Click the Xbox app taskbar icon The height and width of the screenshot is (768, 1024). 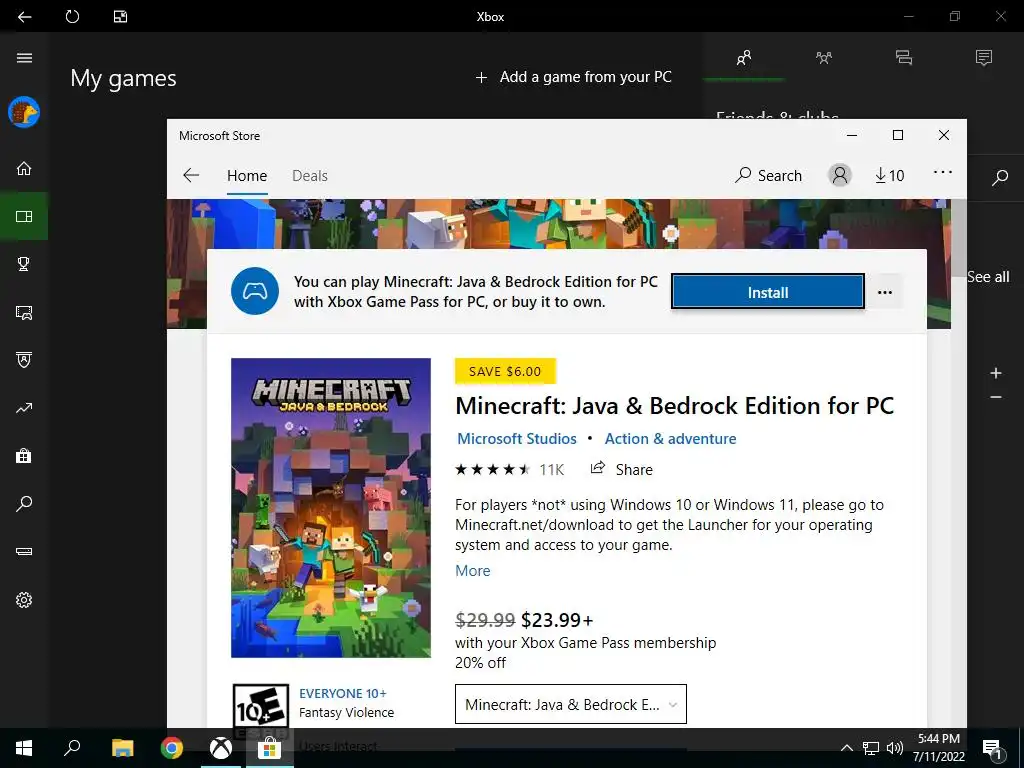(221, 748)
